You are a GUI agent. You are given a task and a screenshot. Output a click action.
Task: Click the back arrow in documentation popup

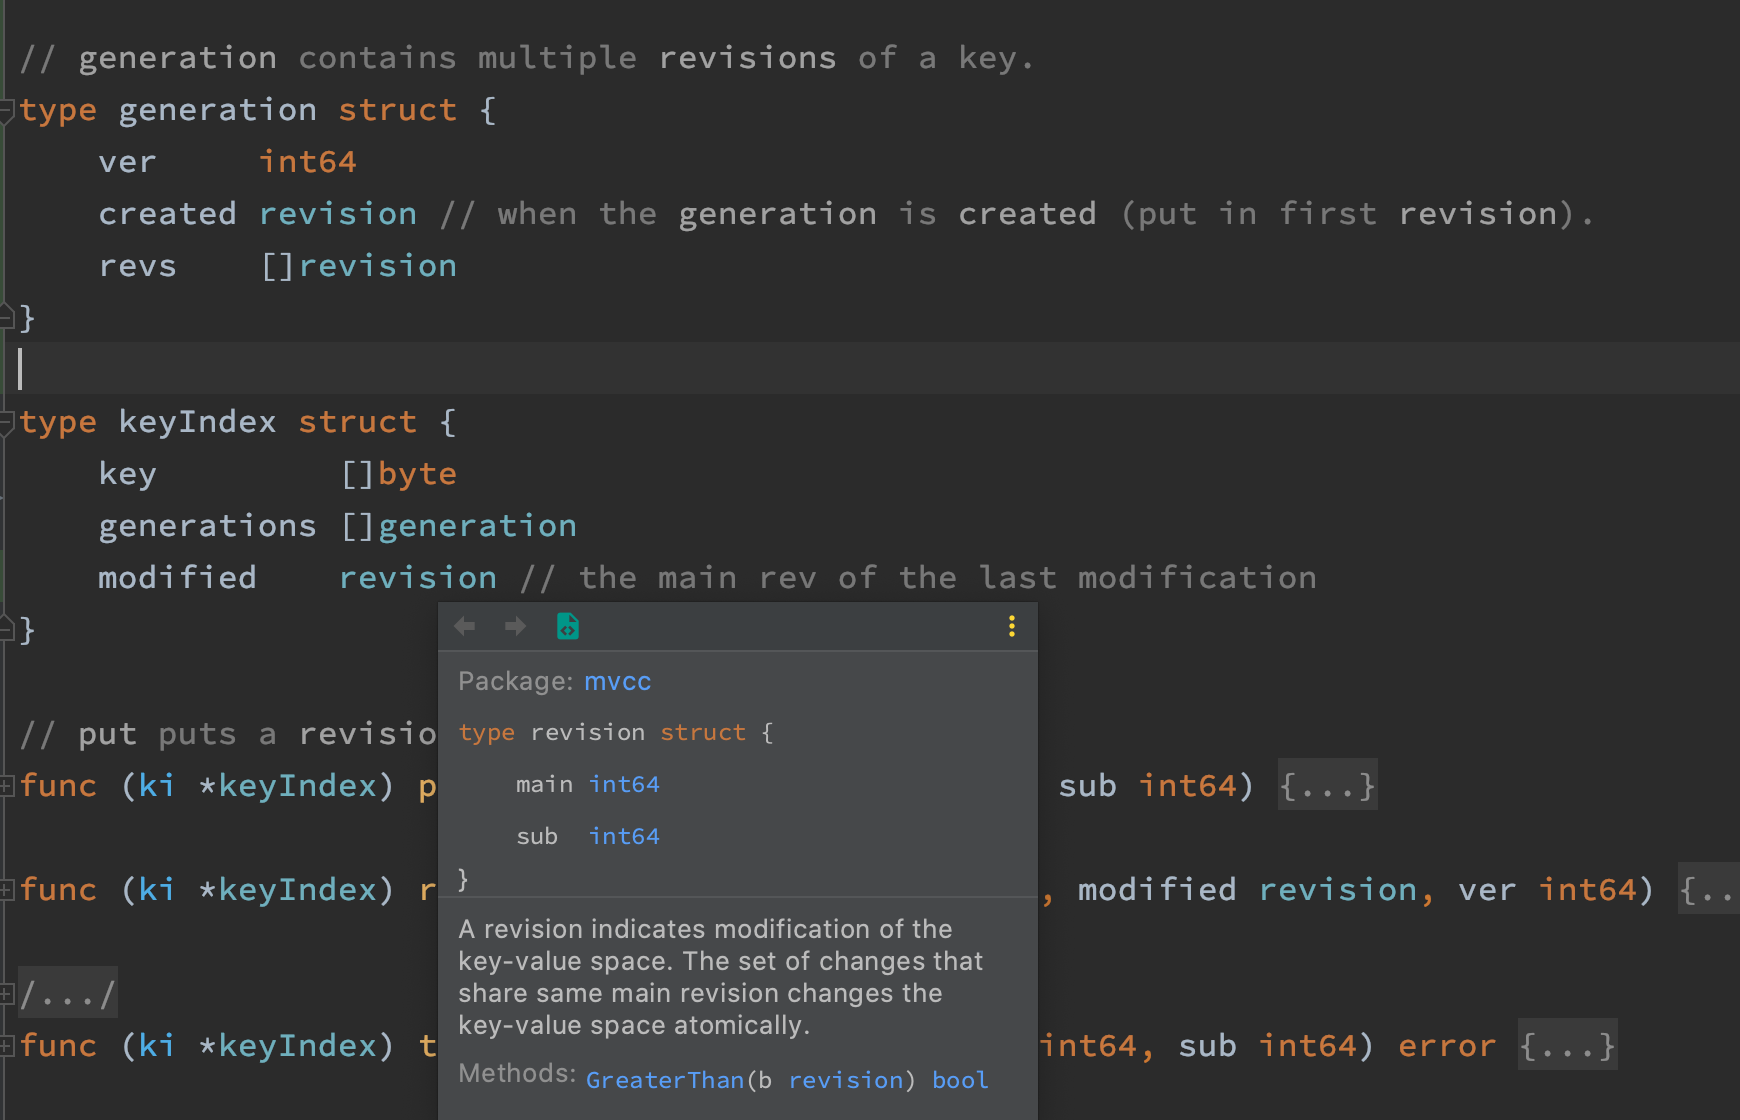pyautogui.click(x=465, y=627)
